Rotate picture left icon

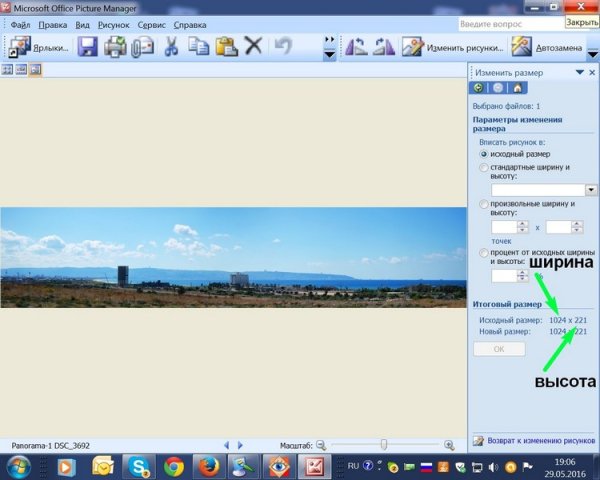356,47
